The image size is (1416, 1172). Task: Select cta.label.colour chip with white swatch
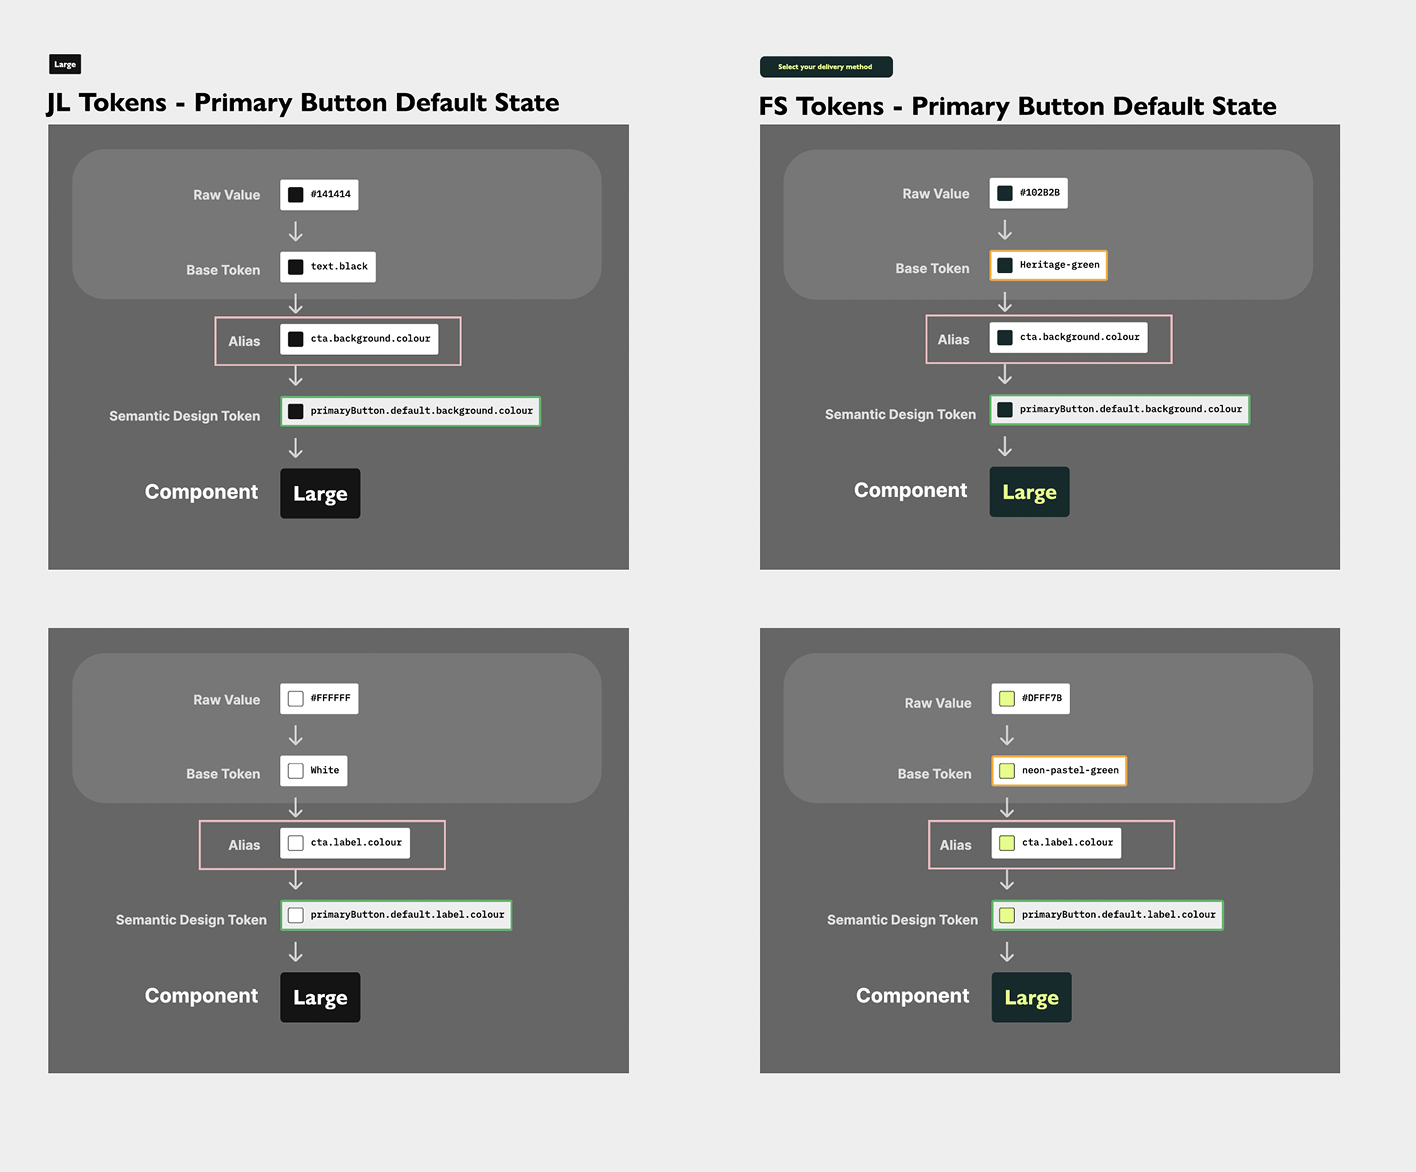345,843
